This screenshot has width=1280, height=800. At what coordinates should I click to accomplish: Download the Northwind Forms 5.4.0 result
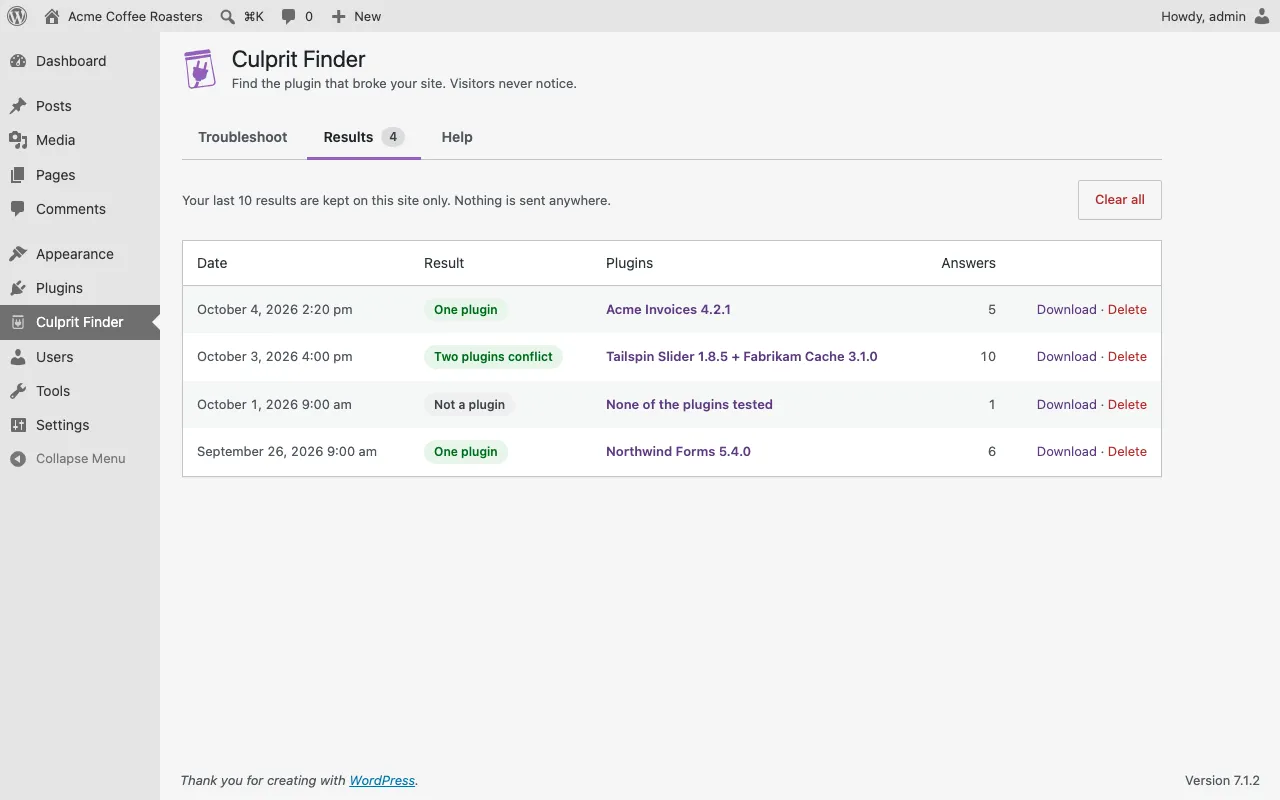click(x=1067, y=451)
